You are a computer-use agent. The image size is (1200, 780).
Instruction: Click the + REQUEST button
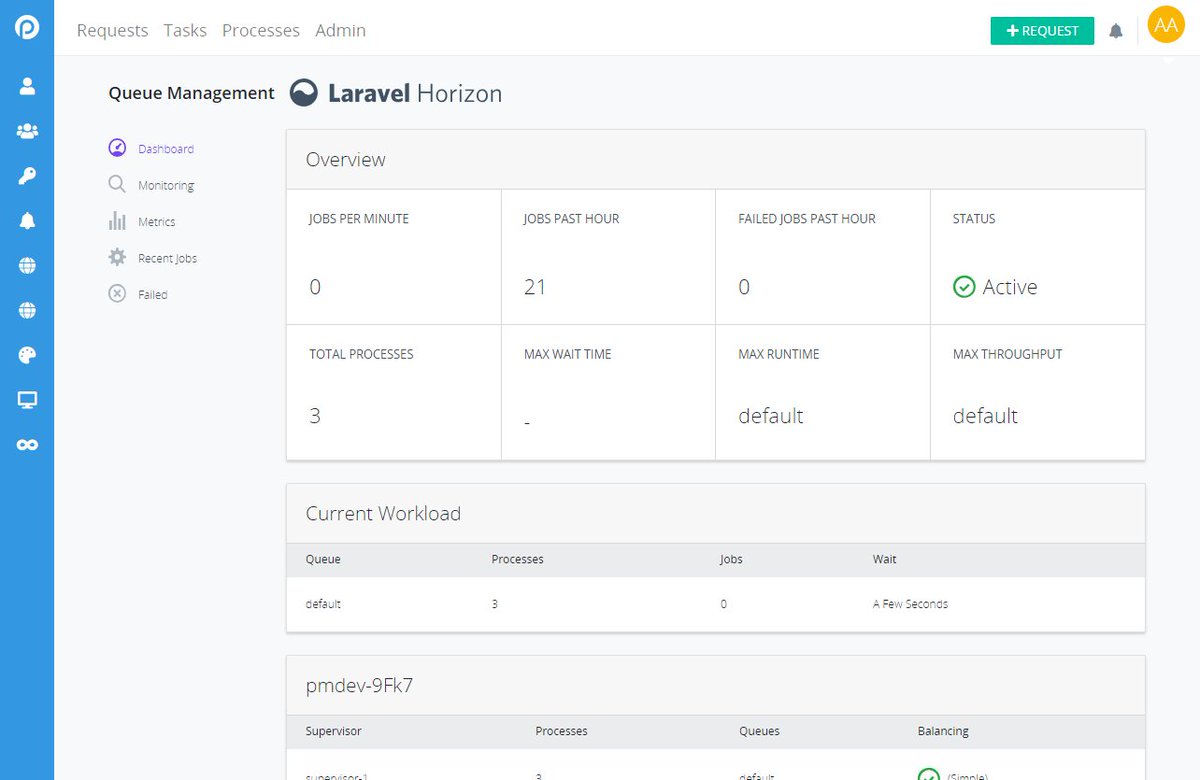coord(1042,31)
